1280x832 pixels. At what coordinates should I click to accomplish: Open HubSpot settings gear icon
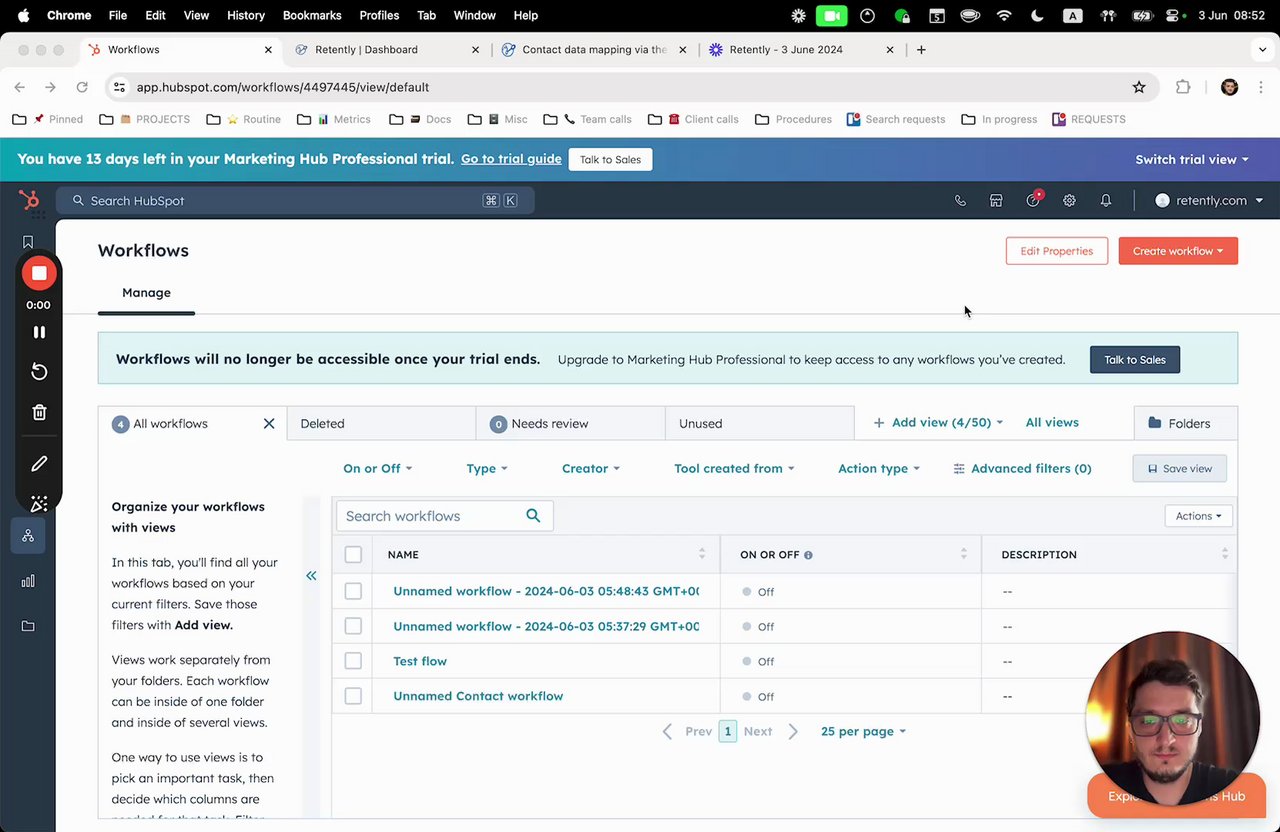[x=1069, y=201]
